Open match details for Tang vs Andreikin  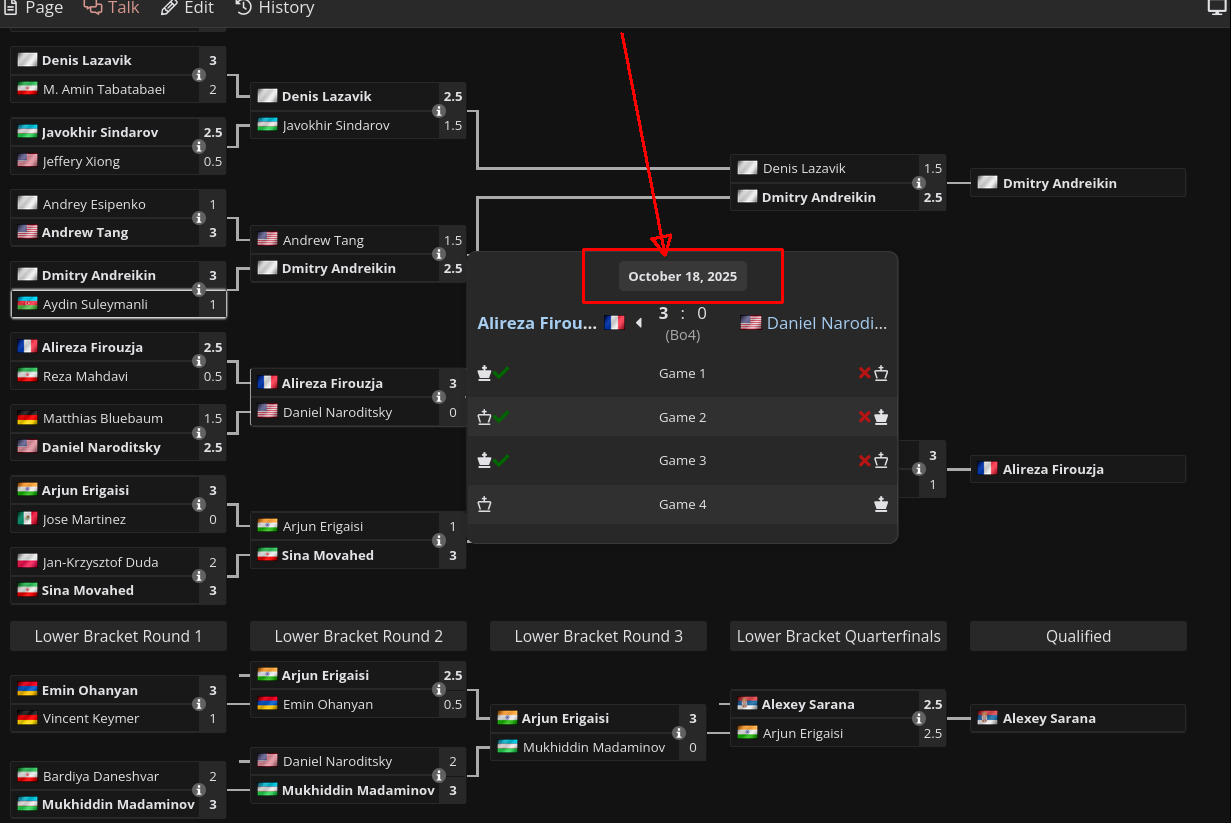point(438,254)
